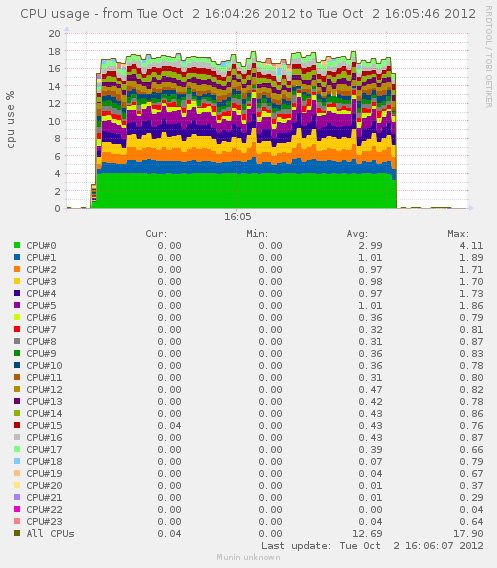The image size is (497, 568).
Task: Click the red CPU#7 legend swatch
Action: pyautogui.click(x=17, y=329)
